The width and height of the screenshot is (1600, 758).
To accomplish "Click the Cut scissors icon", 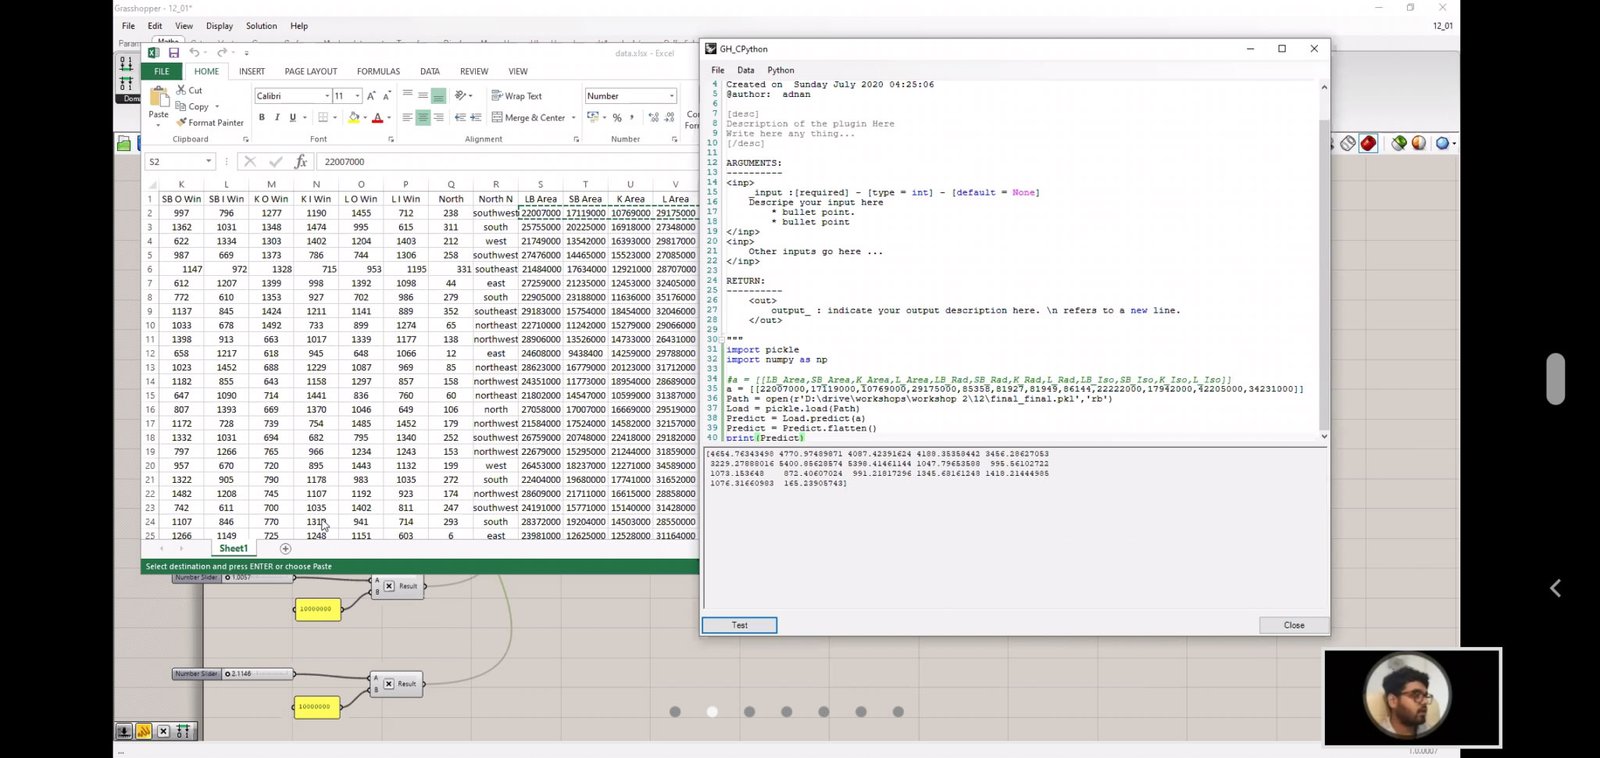I will [182, 90].
